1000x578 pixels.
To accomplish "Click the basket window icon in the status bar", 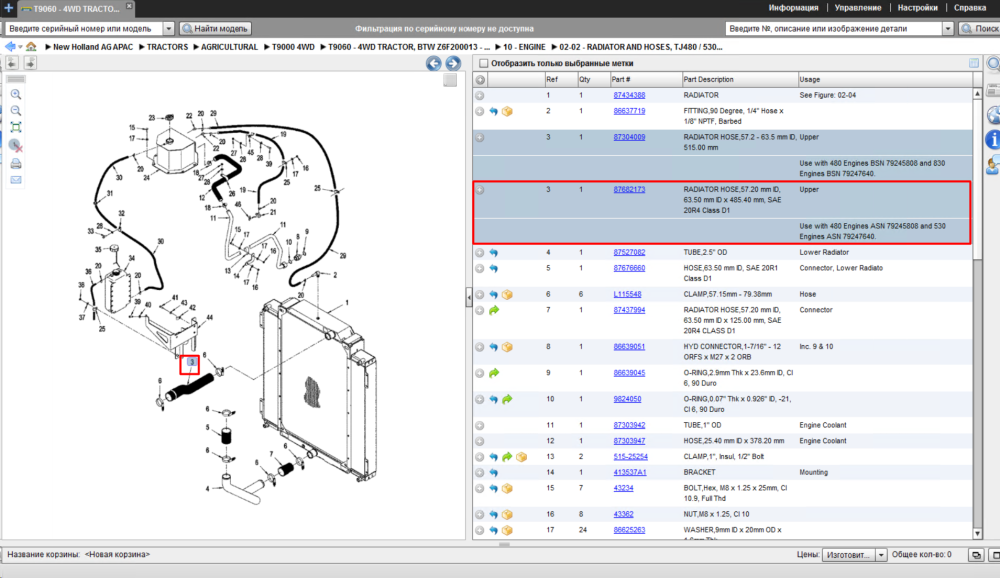I will (976, 555).
